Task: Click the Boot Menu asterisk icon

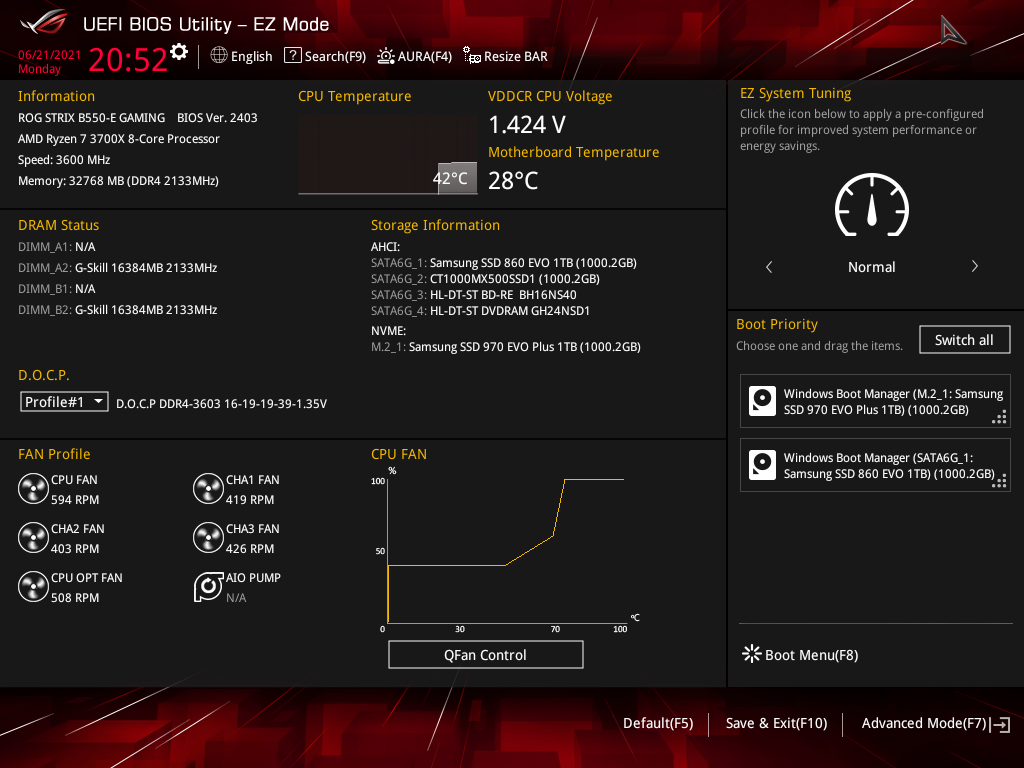Action: (752, 654)
